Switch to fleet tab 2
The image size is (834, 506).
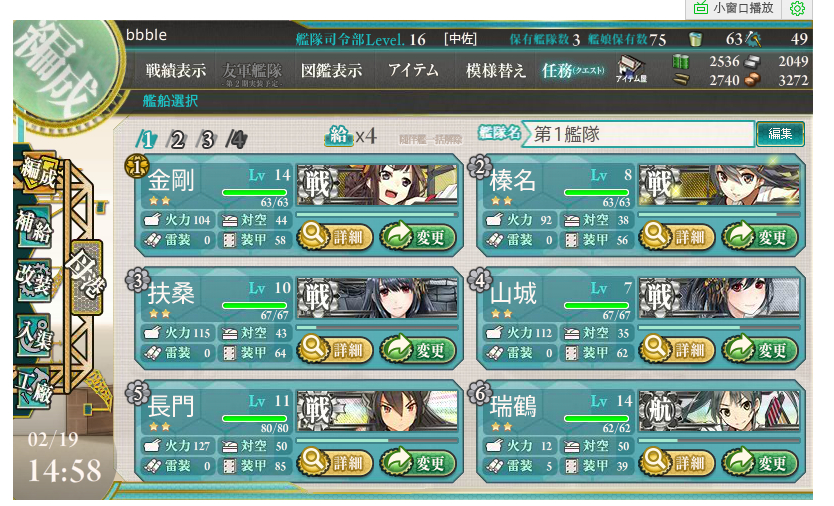click(177, 139)
